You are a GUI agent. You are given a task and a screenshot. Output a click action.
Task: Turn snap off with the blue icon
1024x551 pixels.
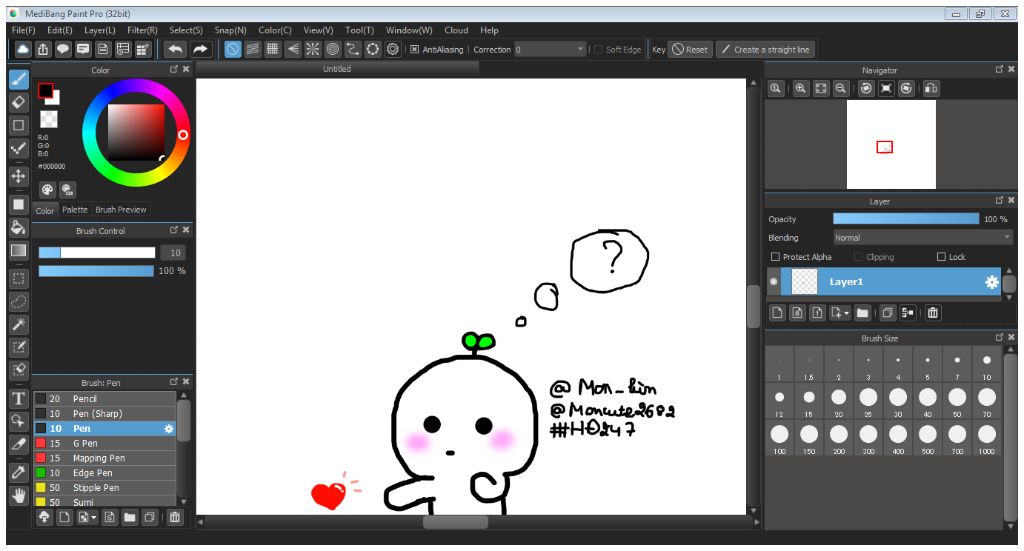pyautogui.click(x=232, y=49)
